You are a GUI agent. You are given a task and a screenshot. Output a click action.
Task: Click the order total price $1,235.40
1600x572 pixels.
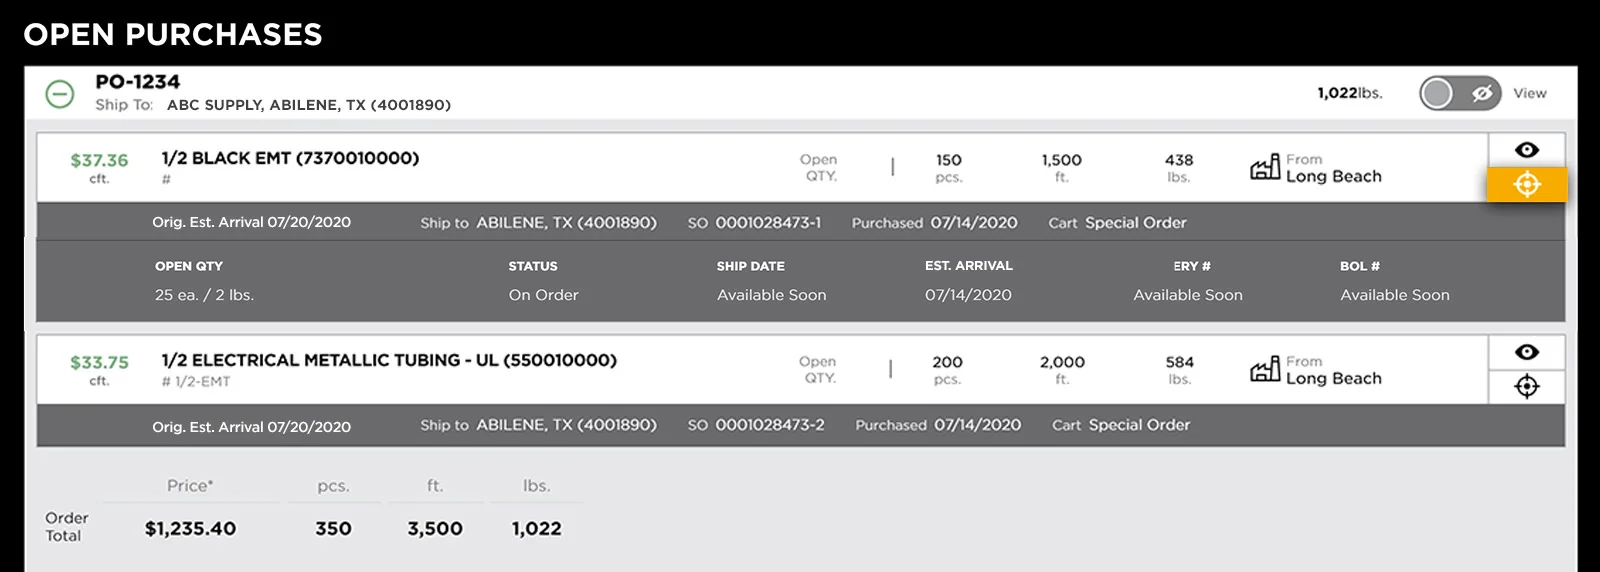pyautogui.click(x=190, y=529)
